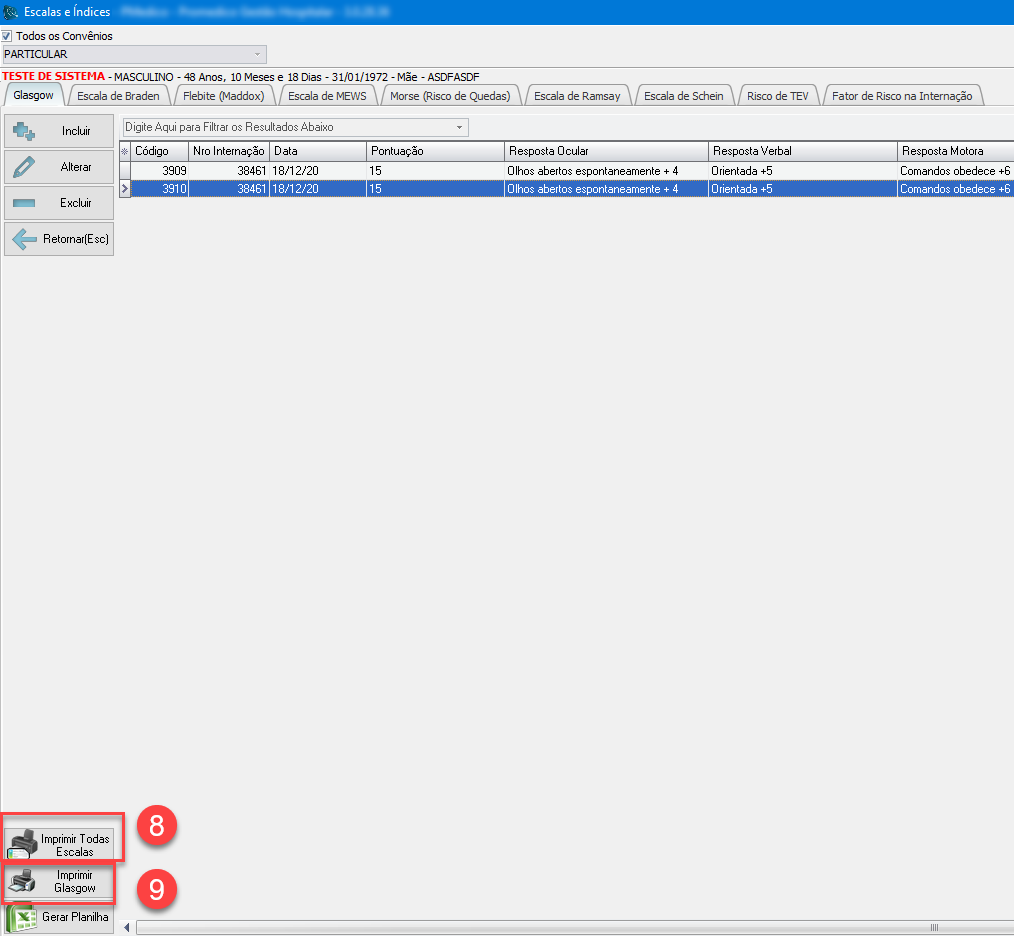Switch to the Escala de Braden tab

tap(119, 96)
